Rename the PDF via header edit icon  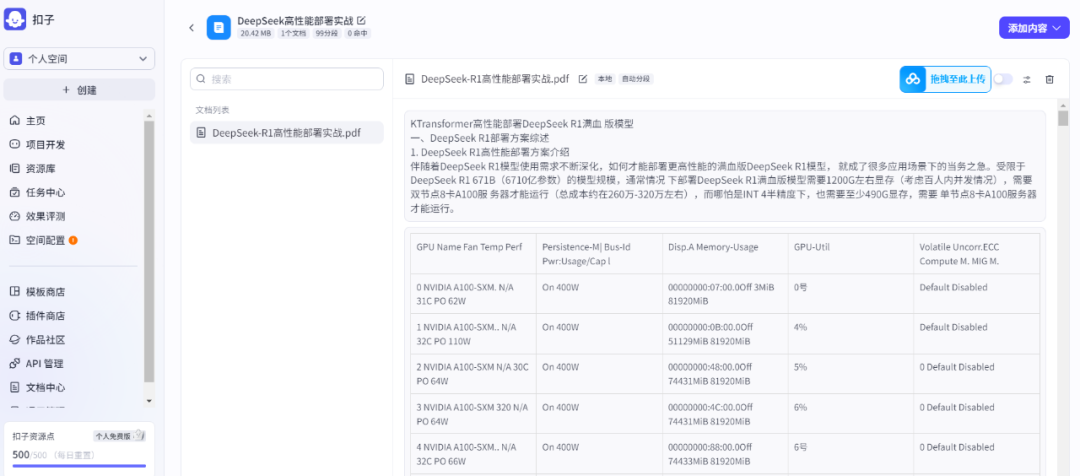(x=583, y=79)
